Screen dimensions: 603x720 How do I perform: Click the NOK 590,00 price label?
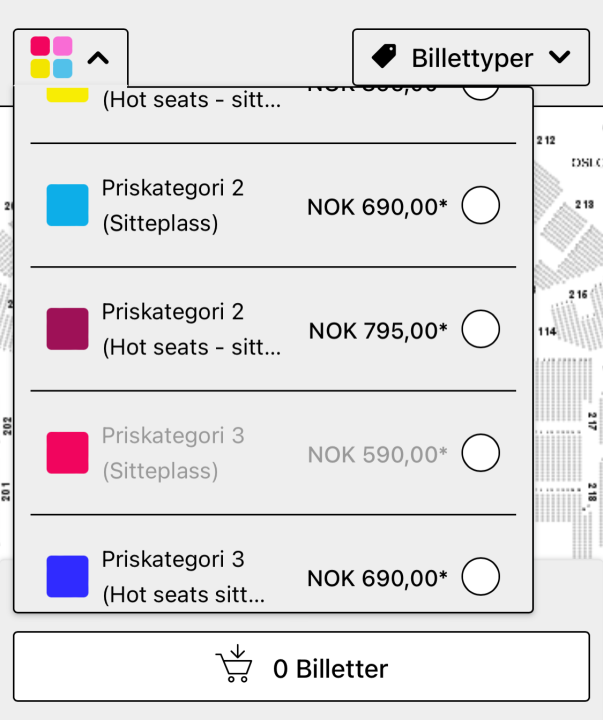[x=377, y=455]
